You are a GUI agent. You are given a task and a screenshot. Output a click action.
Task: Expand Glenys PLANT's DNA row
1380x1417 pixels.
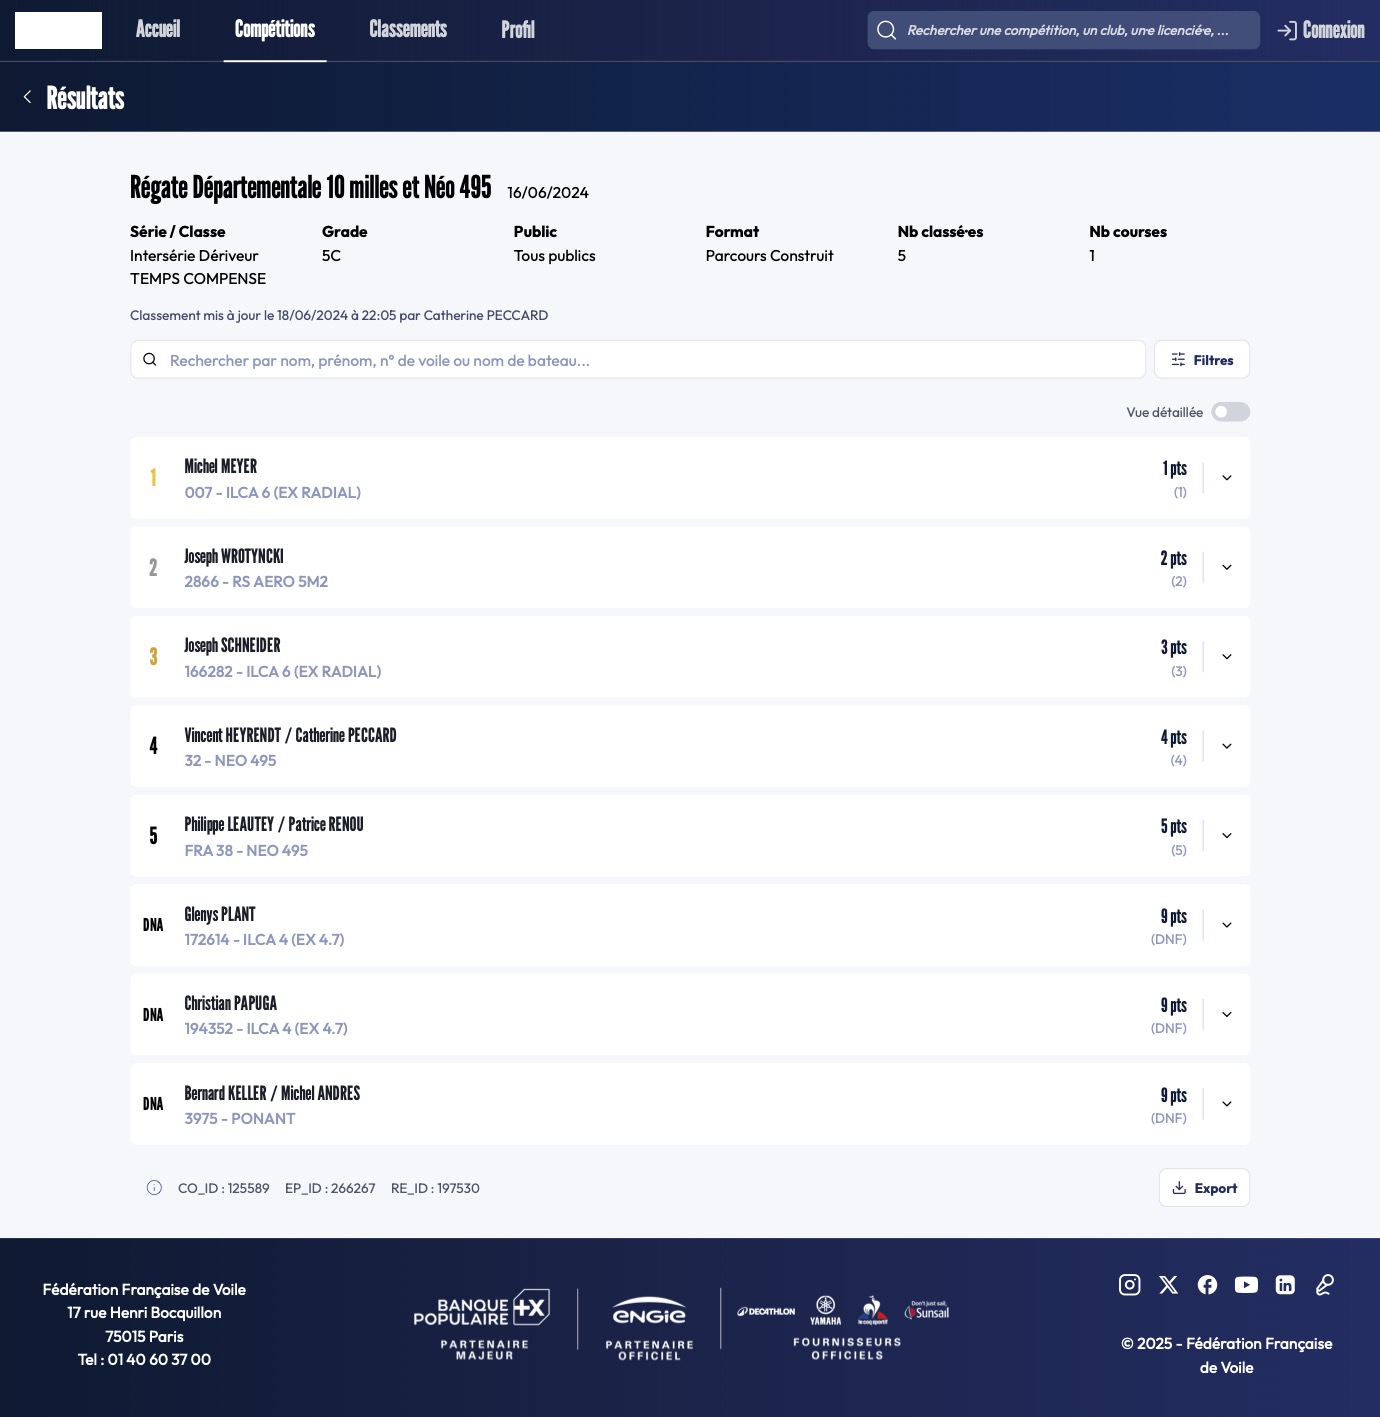pos(1226,925)
